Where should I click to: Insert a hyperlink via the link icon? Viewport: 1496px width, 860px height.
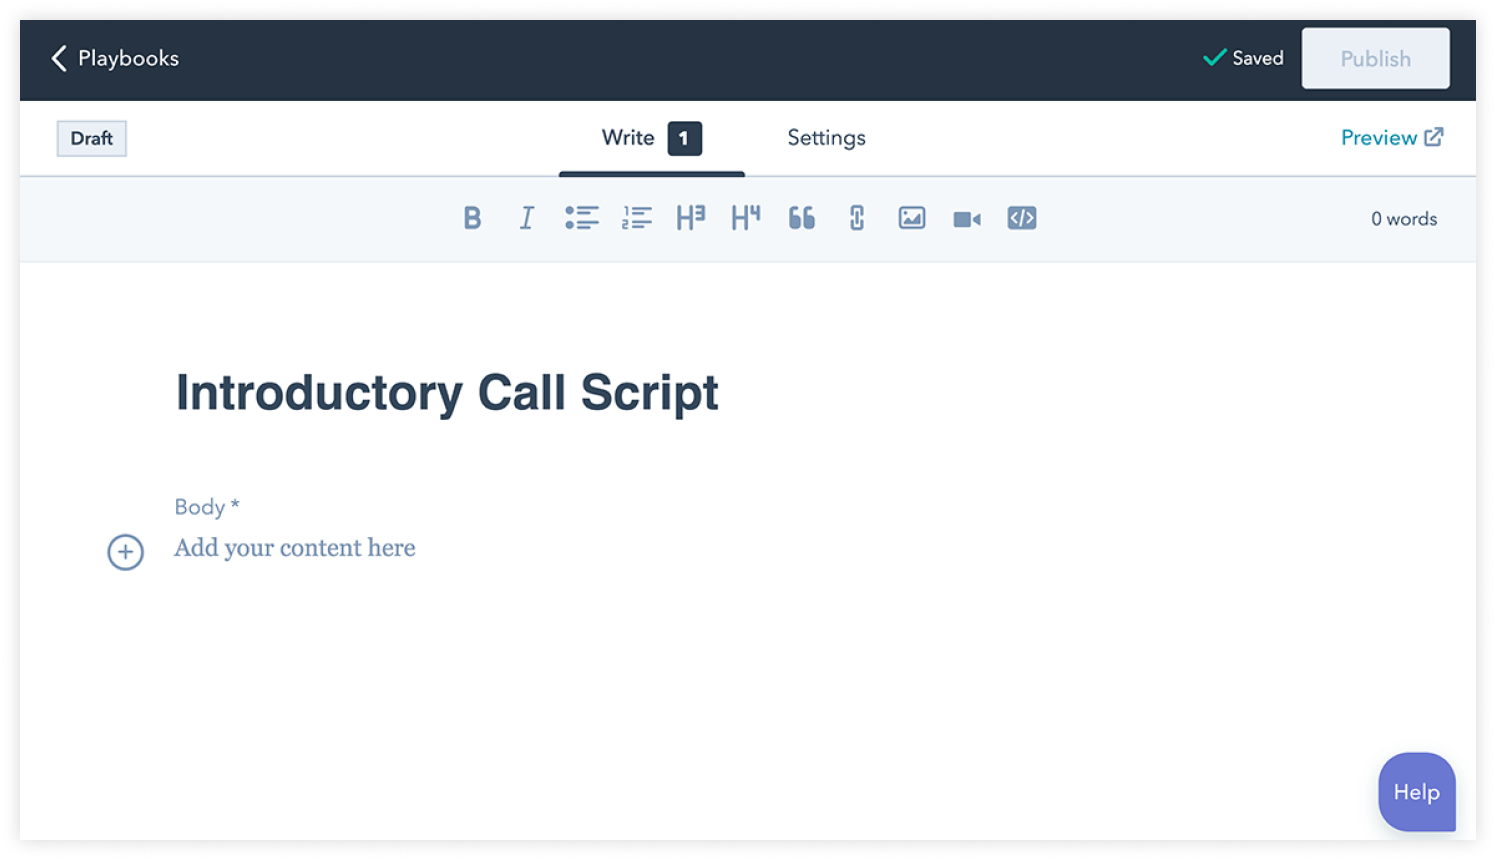click(856, 218)
